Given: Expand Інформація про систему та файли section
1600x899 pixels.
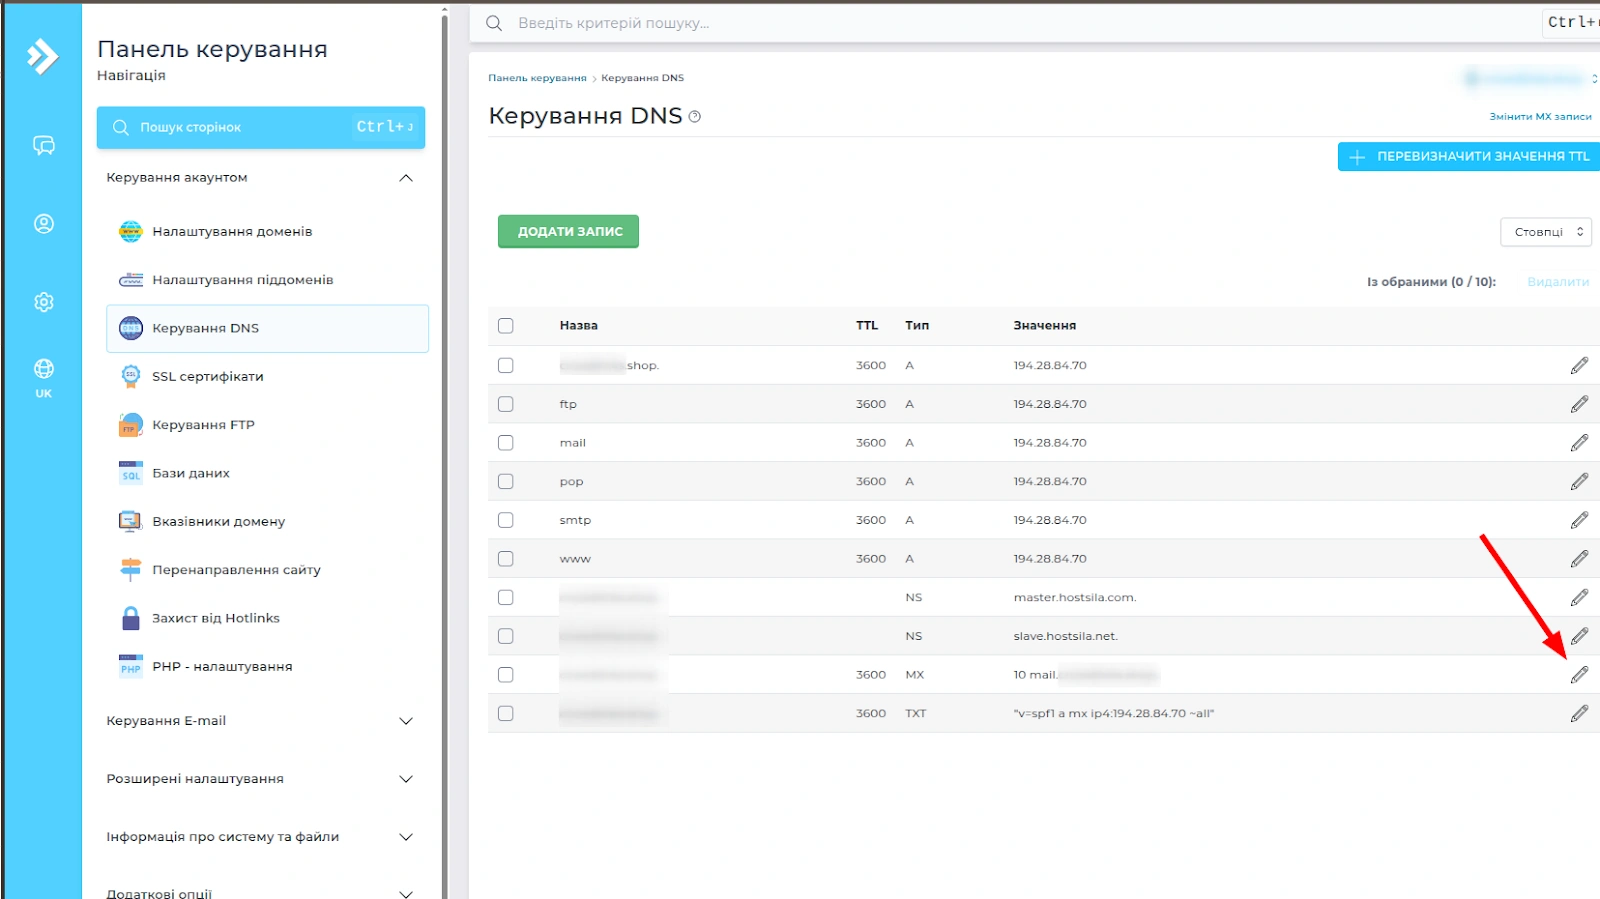Looking at the screenshot, I should coord(260,837).
